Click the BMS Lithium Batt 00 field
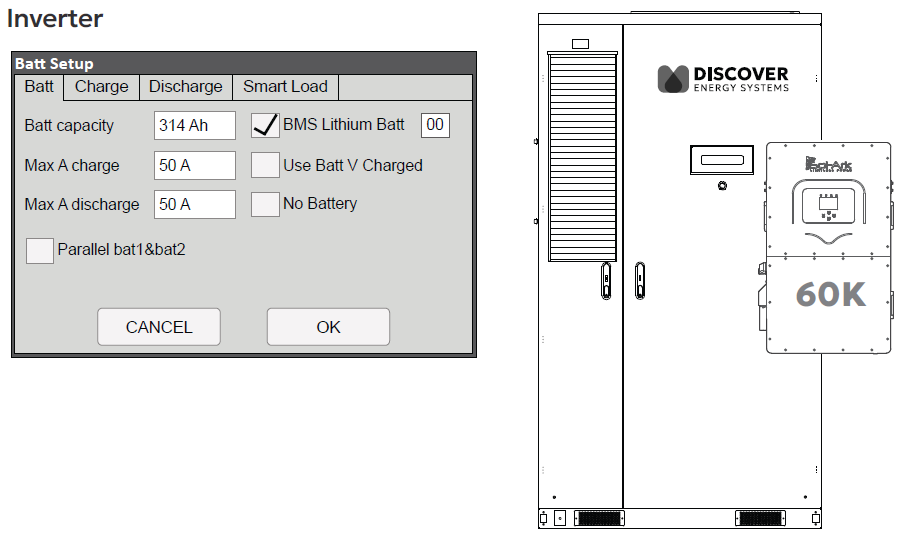This screenshot has width=906, height=541. [435, 125]
